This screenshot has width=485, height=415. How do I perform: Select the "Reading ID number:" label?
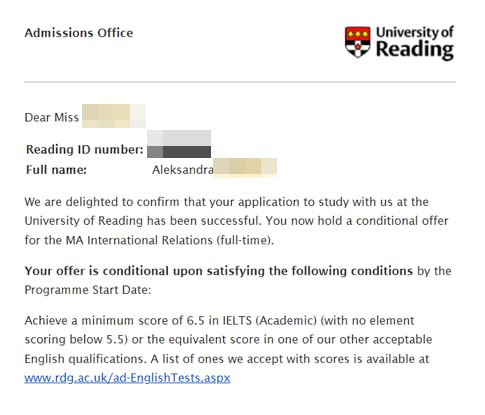point(85,150)
